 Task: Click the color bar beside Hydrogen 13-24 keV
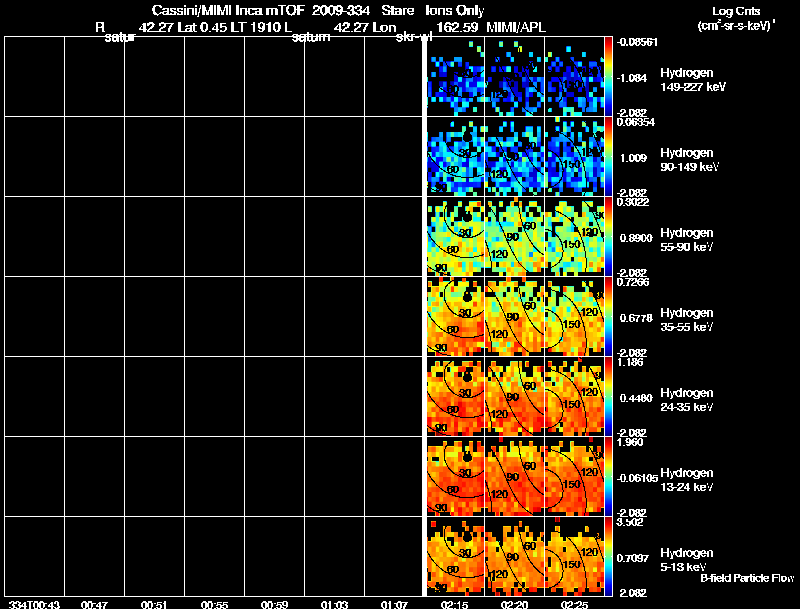(x=608, y=476)
